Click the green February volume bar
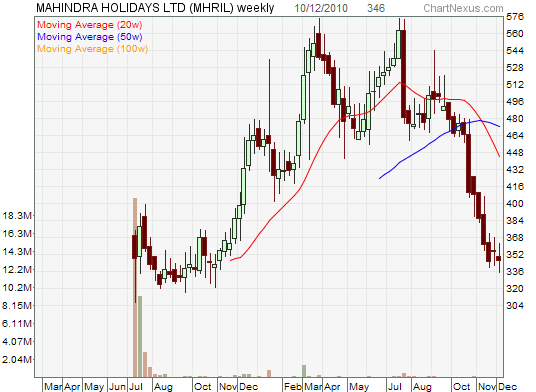The height and width of the screenshot is (392, 536). pos(304,371)
